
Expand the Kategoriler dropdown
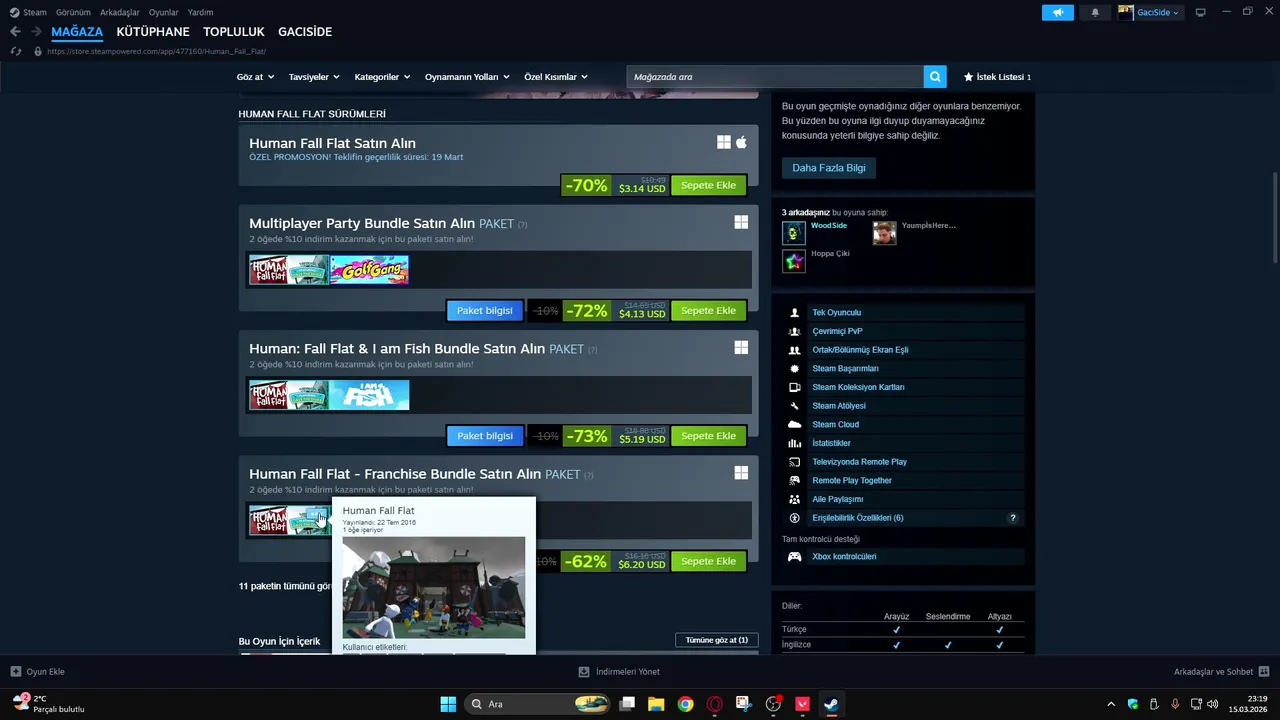click(x=382, y=77)
